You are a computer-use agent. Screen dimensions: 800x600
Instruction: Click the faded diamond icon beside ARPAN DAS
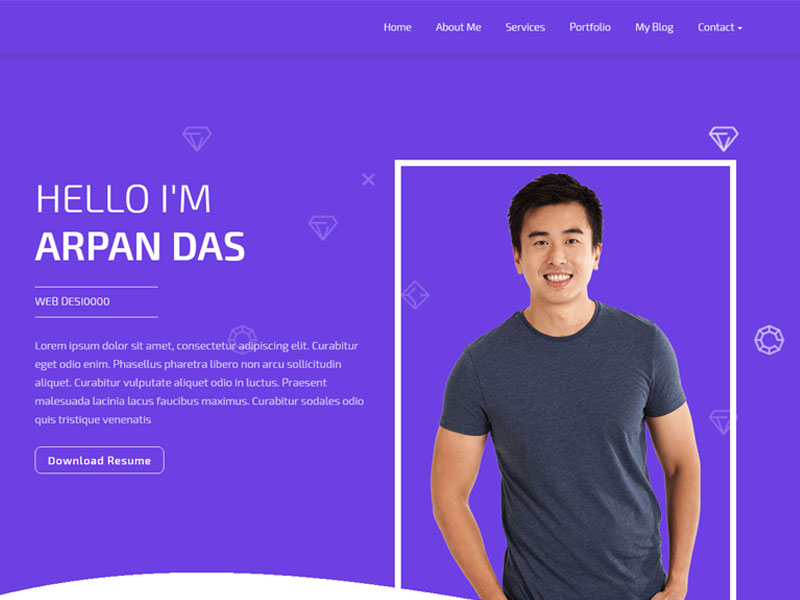click(x=323, y=228)
